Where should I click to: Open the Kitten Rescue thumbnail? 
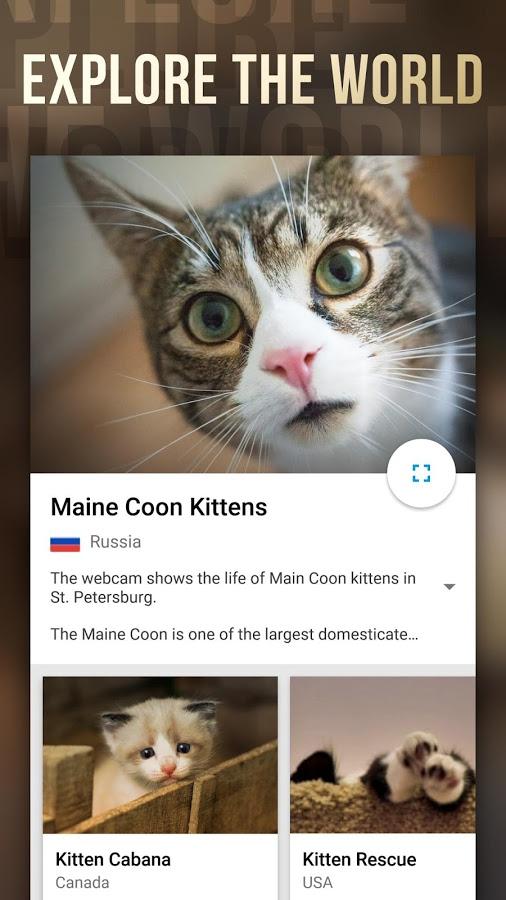click(383, 755)
